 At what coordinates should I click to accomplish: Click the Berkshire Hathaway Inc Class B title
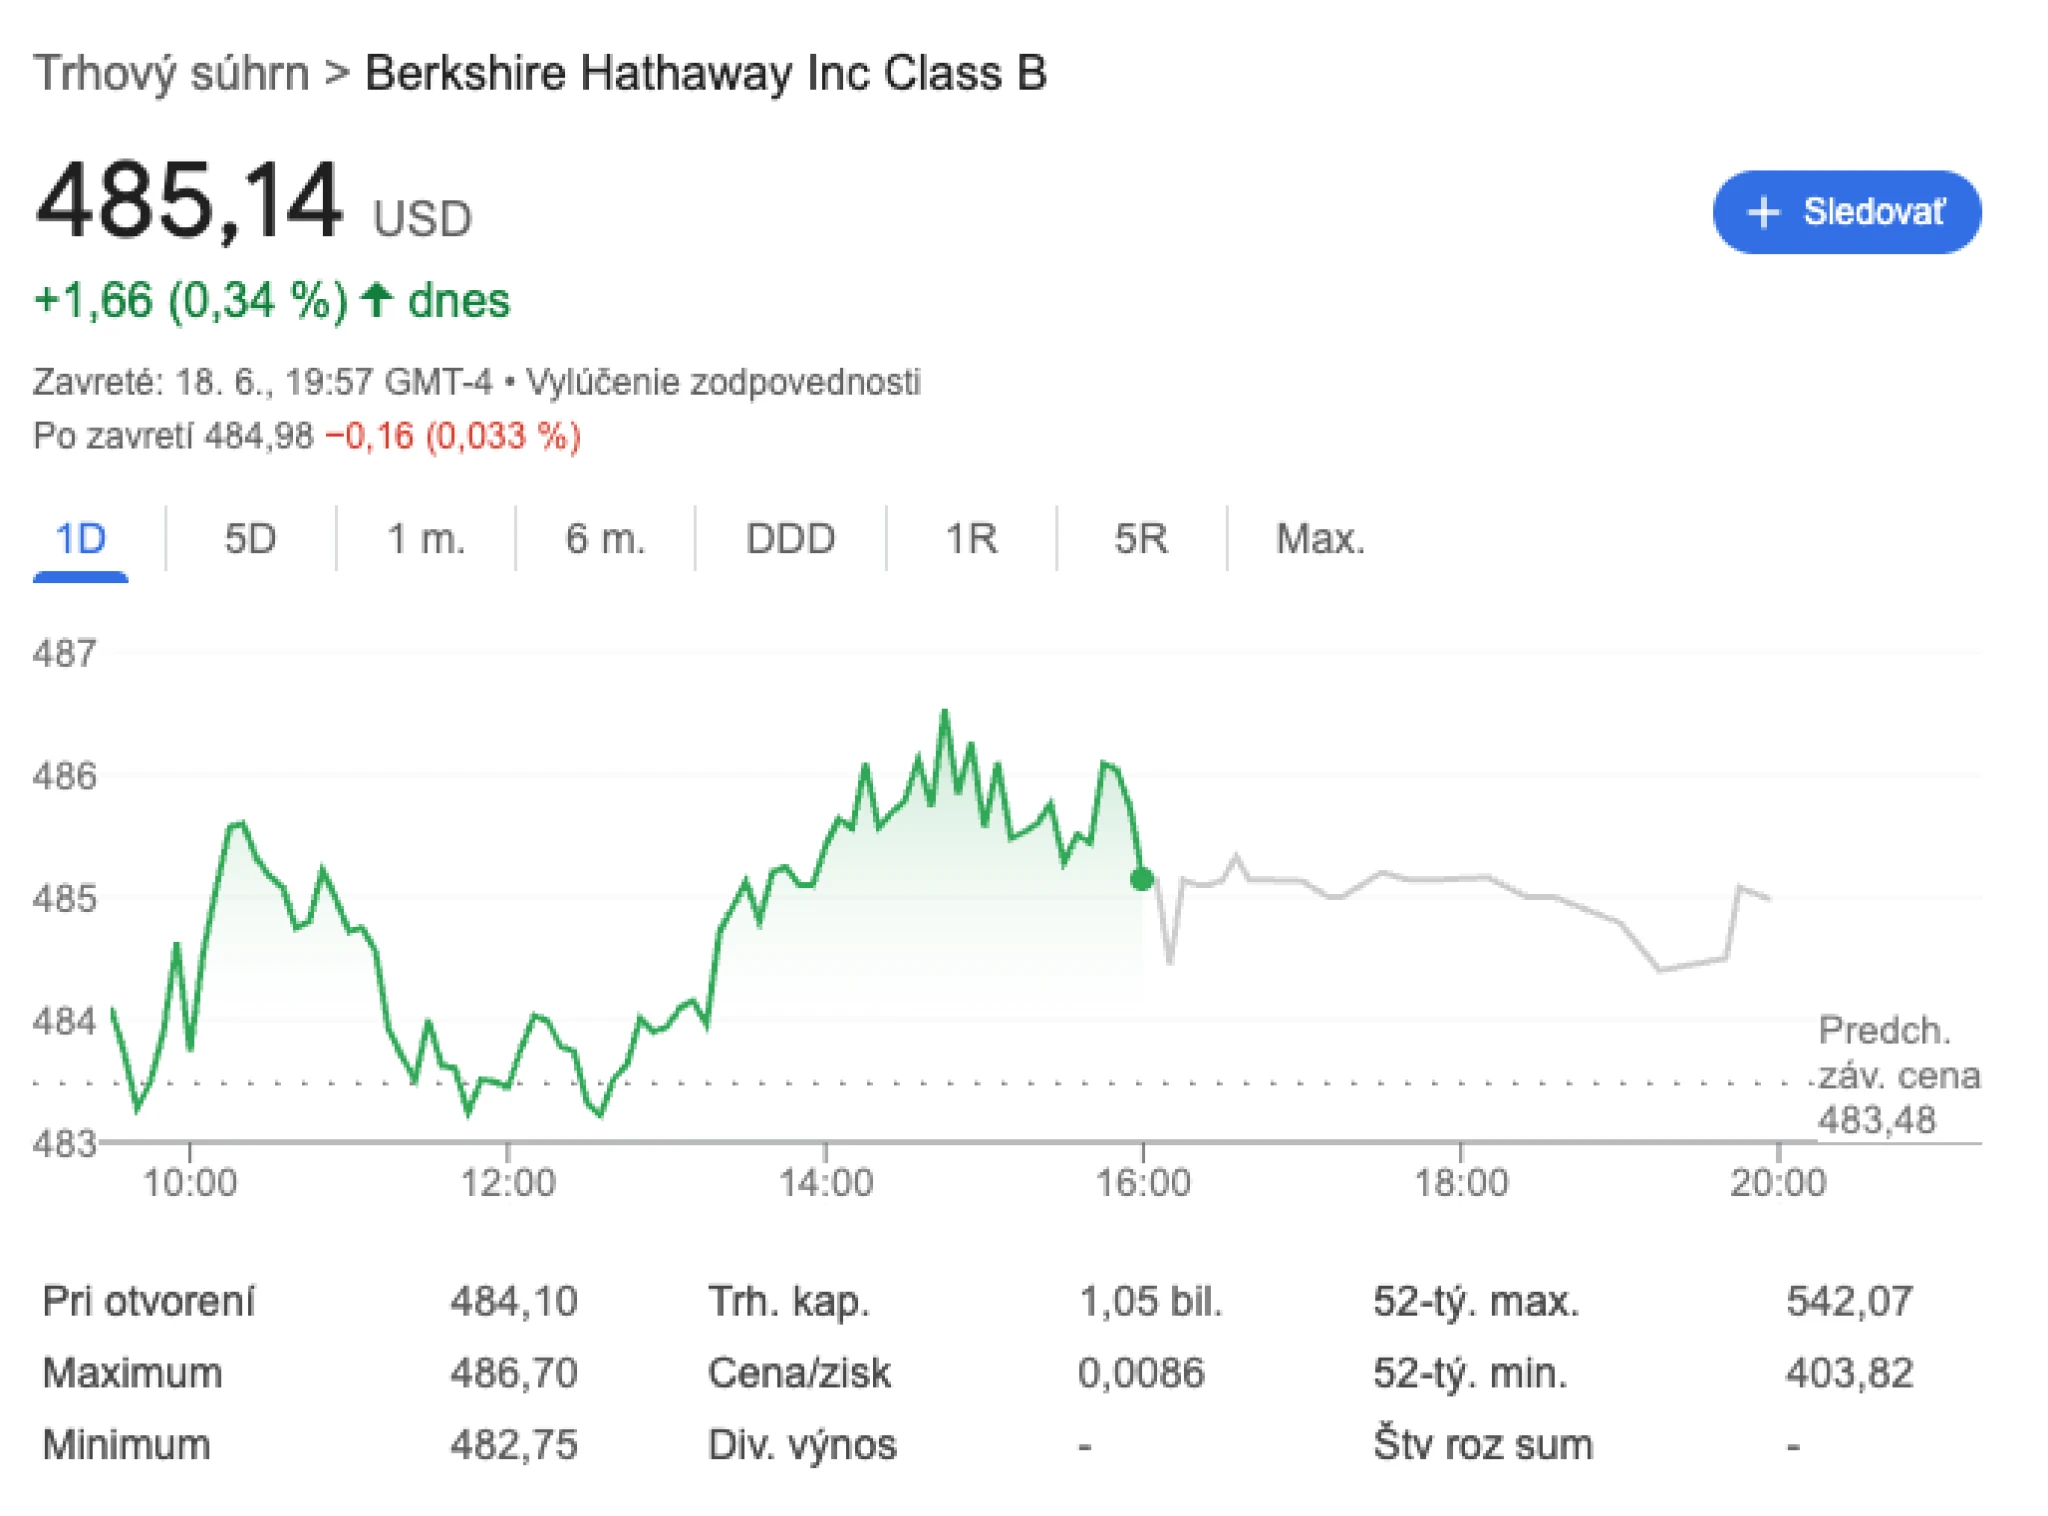pos(706,74)
